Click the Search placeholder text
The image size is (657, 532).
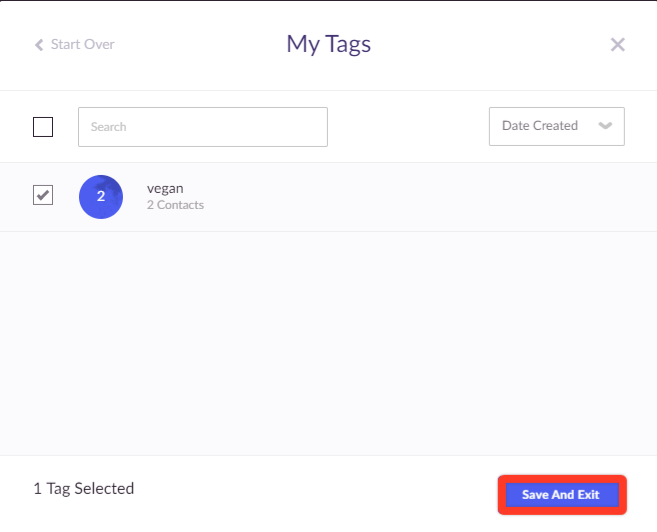click(x=109, y=127)
